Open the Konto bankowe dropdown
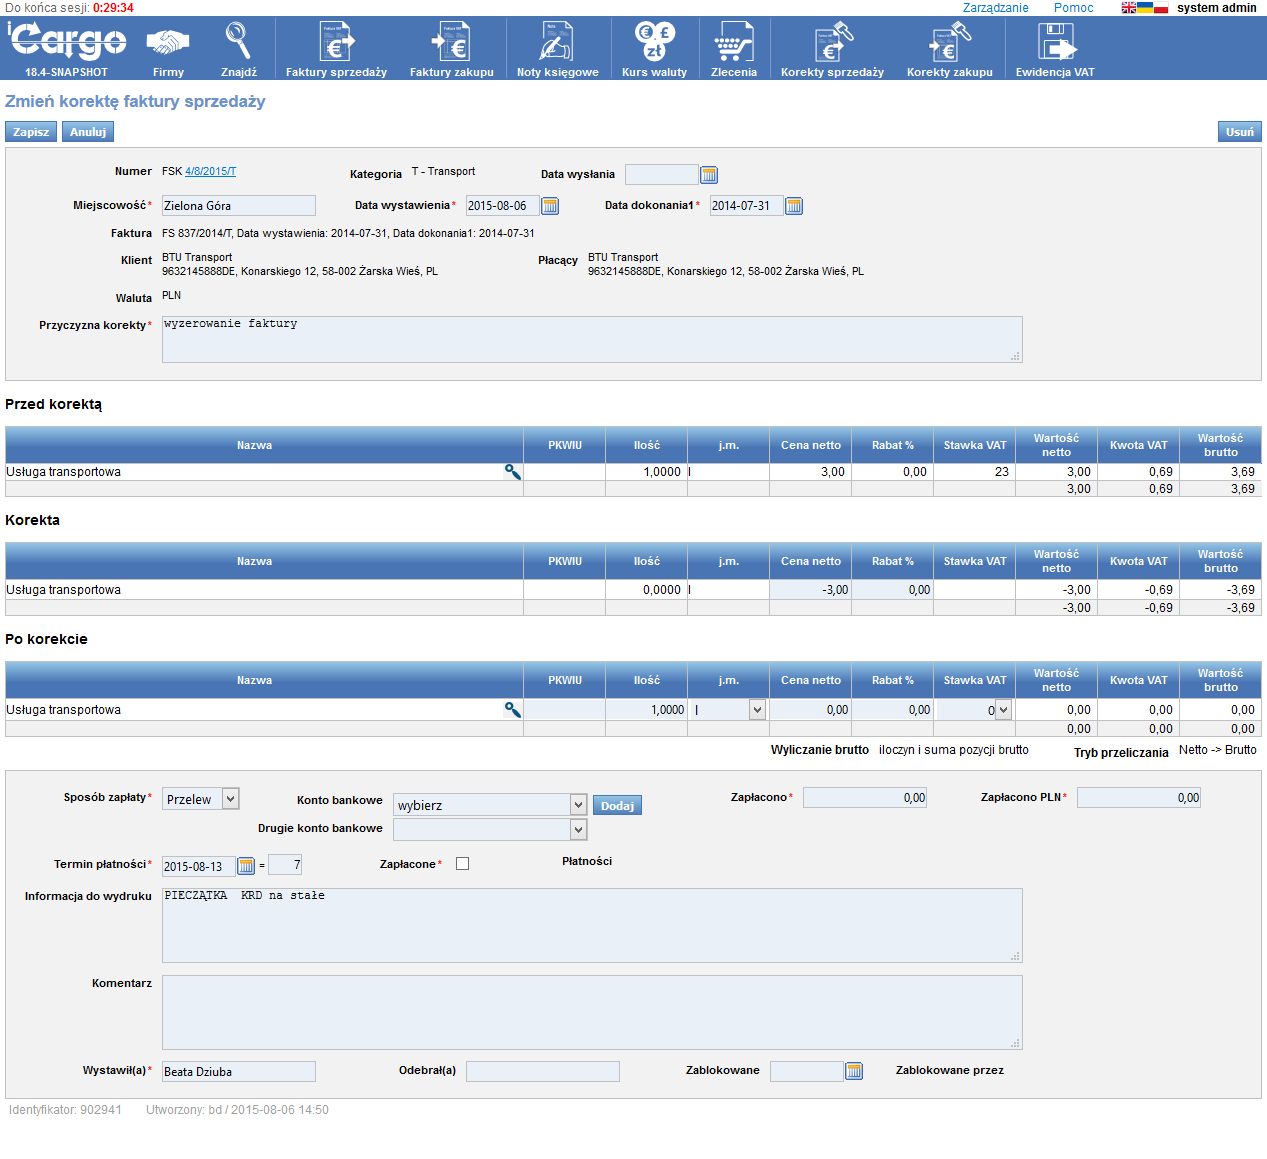The height and width of the screenshot is (1159, 1267). pos(578,805)
